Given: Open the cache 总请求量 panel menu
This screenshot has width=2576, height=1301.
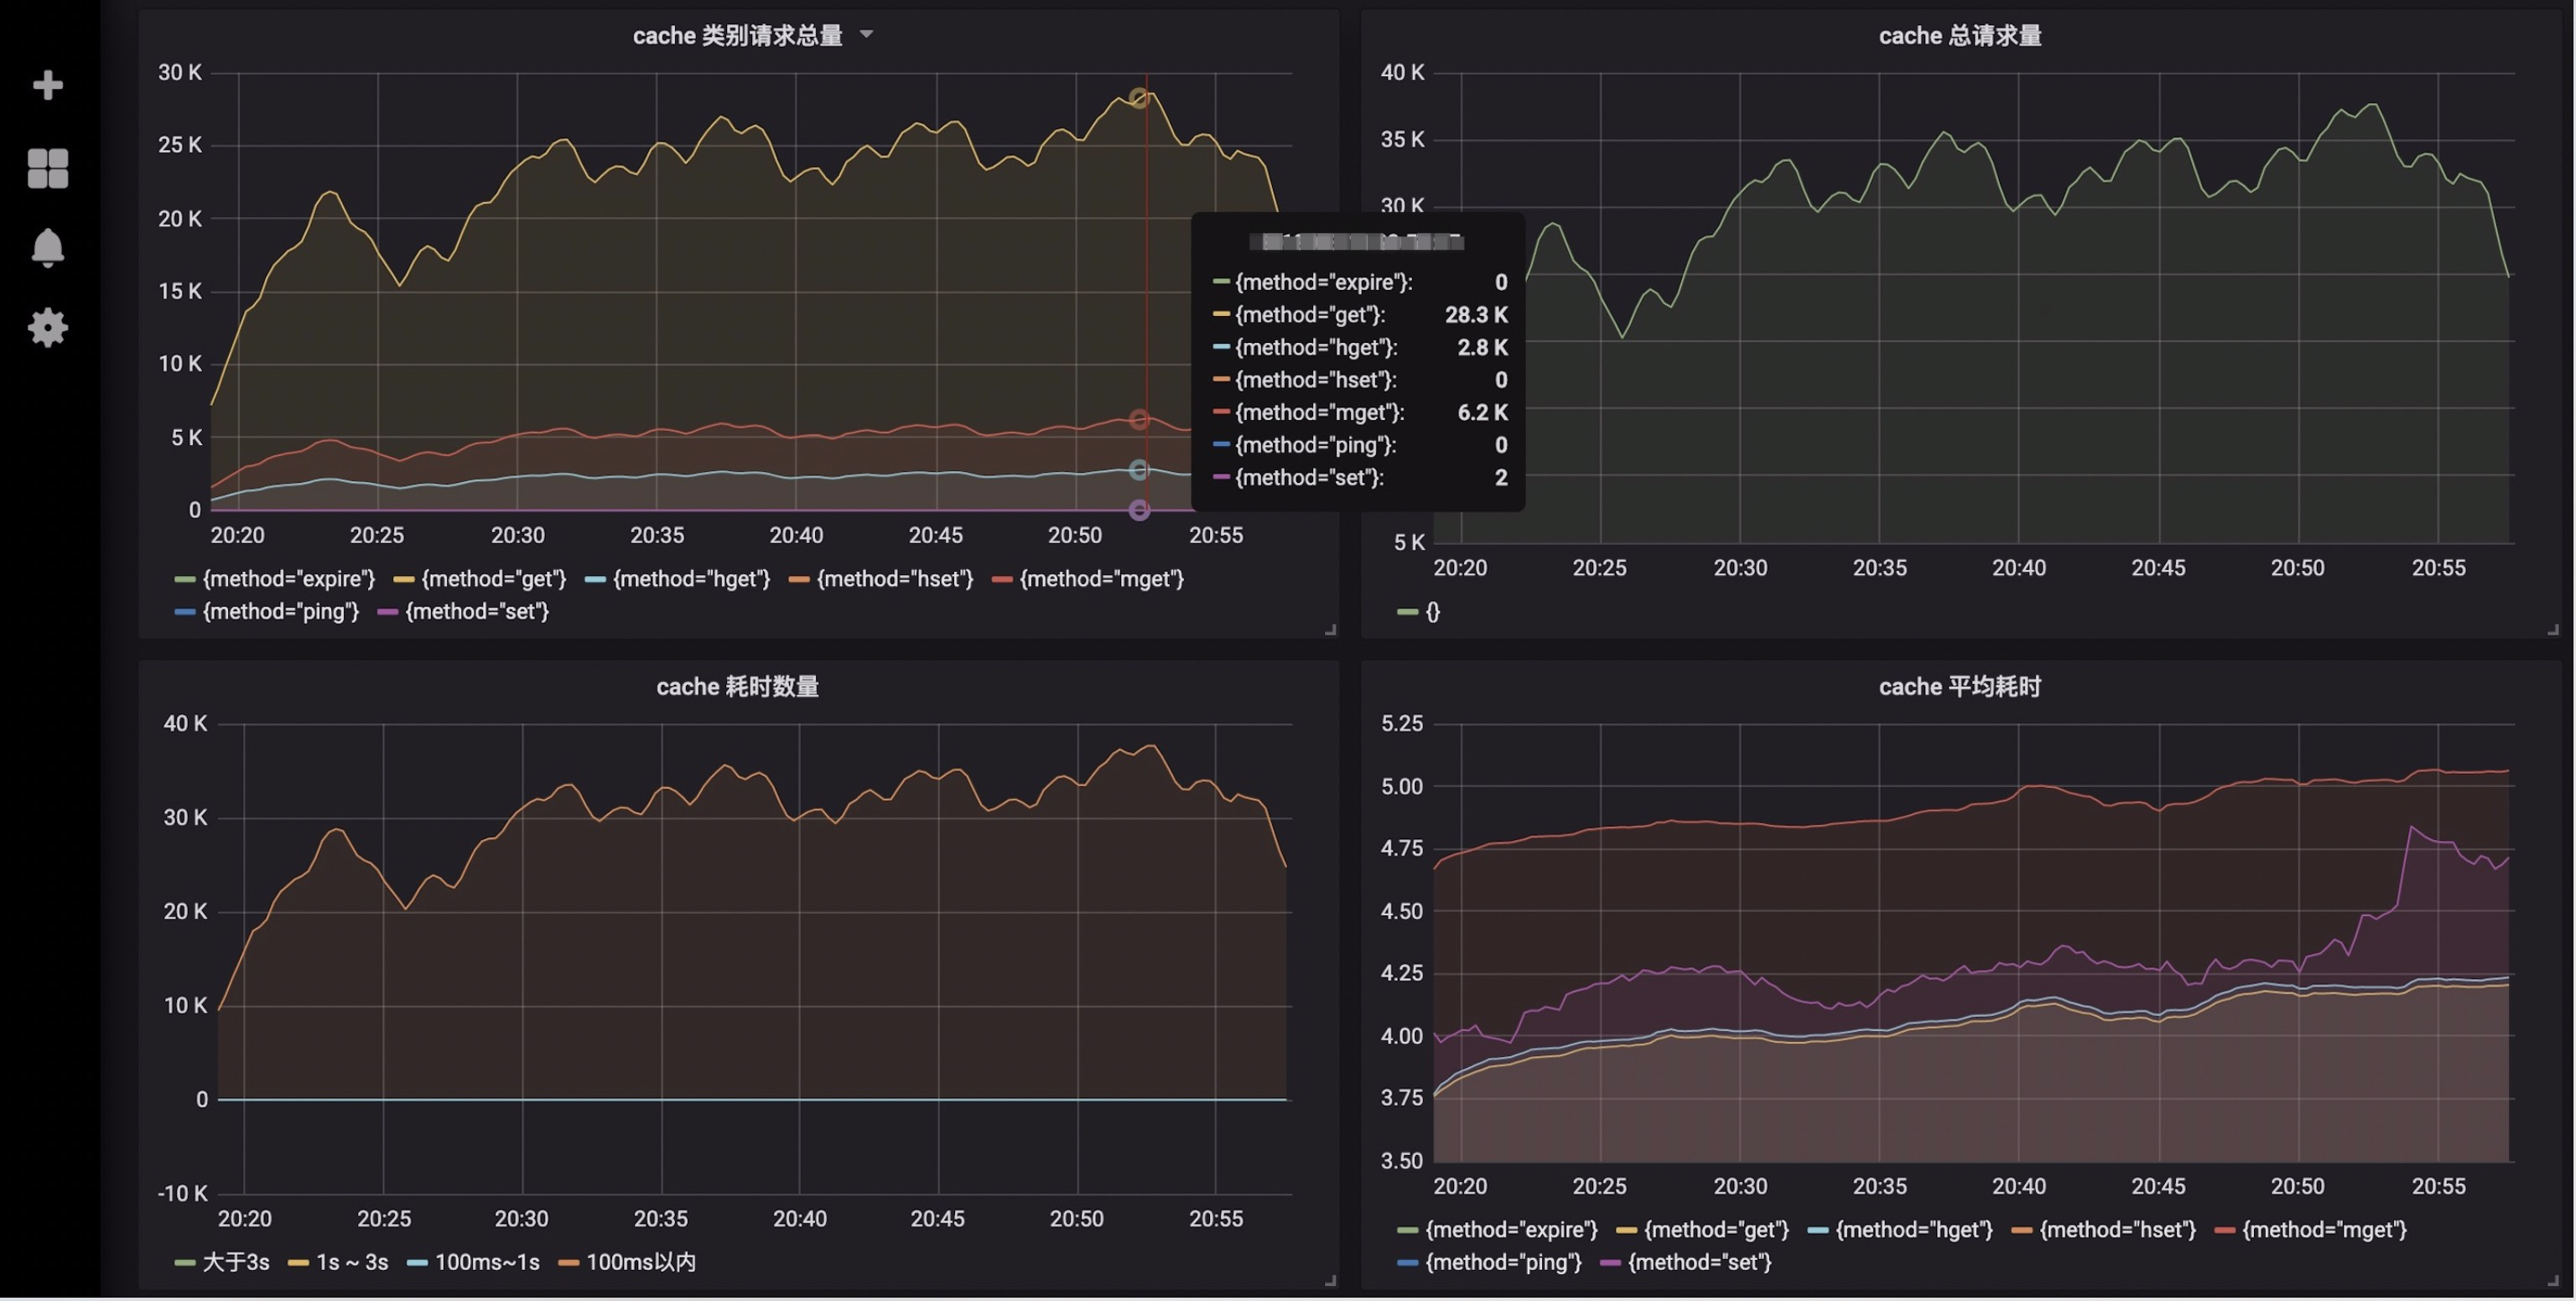Looking at the screenshot, I should click(x=1958, y=34).
